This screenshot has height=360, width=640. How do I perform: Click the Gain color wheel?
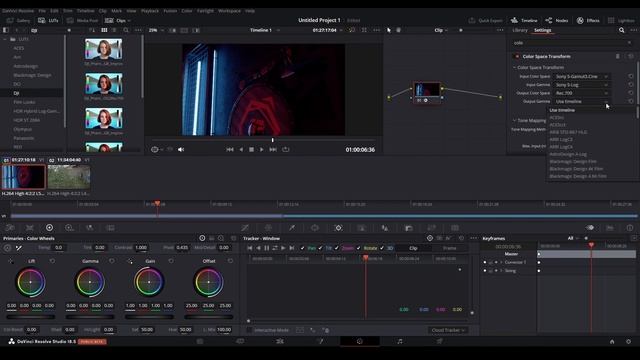point(149,282)
